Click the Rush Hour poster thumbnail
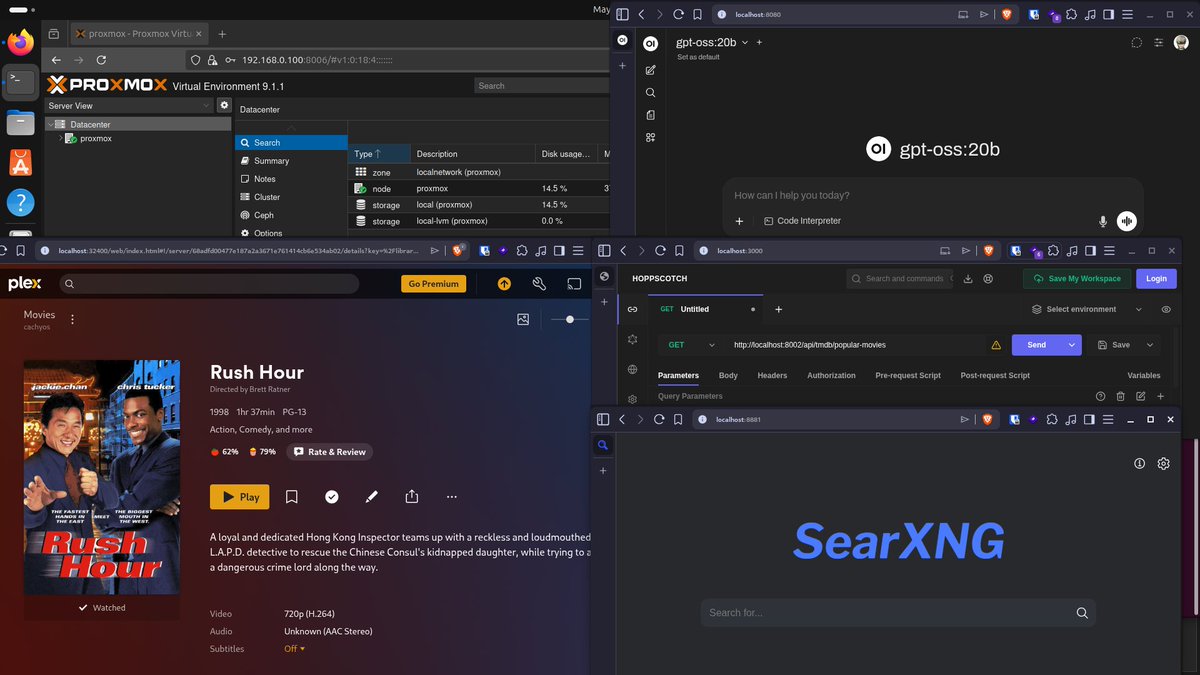Image resolution: width=1200 pixels, height=675 pixels. tap(102, 478)
